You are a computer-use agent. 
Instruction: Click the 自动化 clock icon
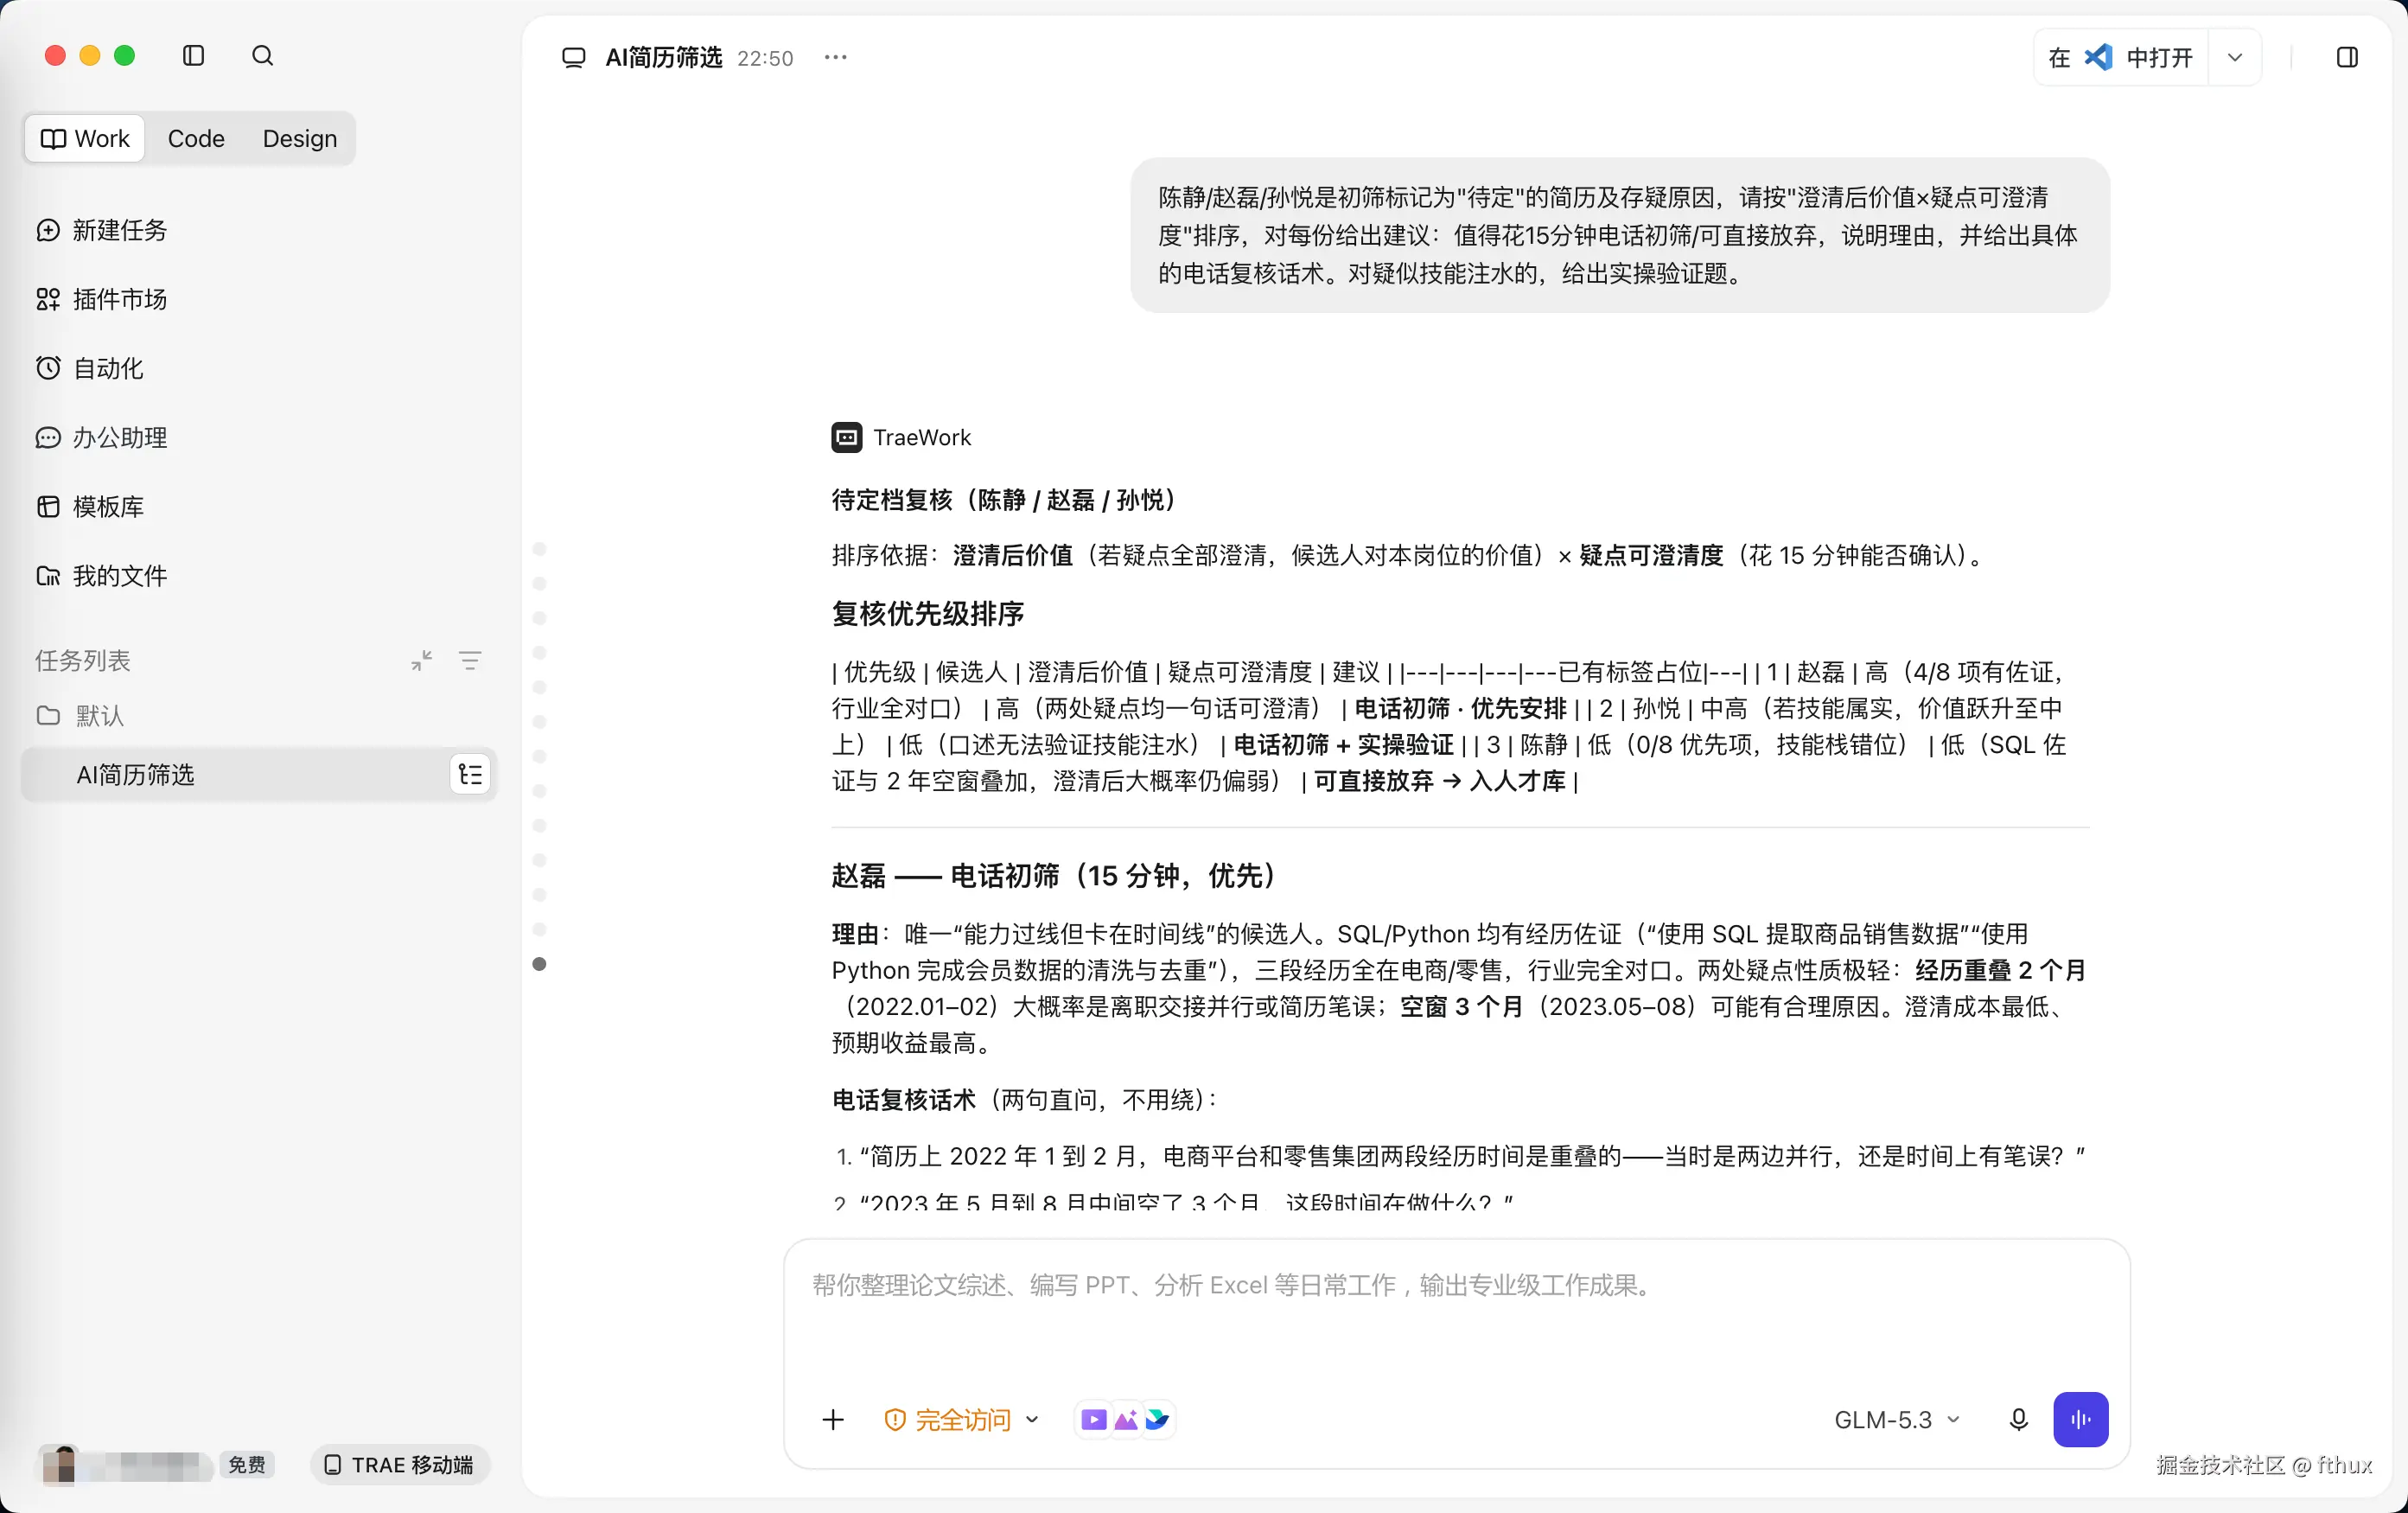point(48,368)
